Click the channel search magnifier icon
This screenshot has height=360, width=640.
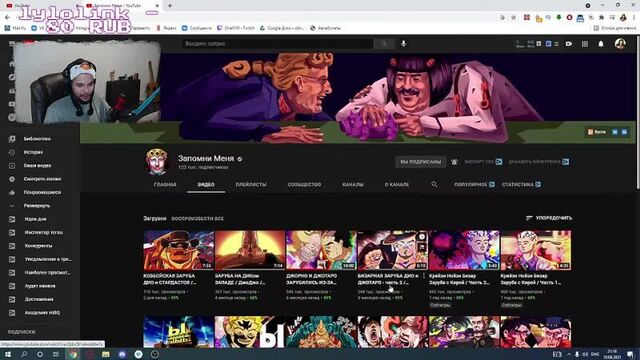[434, 184]
